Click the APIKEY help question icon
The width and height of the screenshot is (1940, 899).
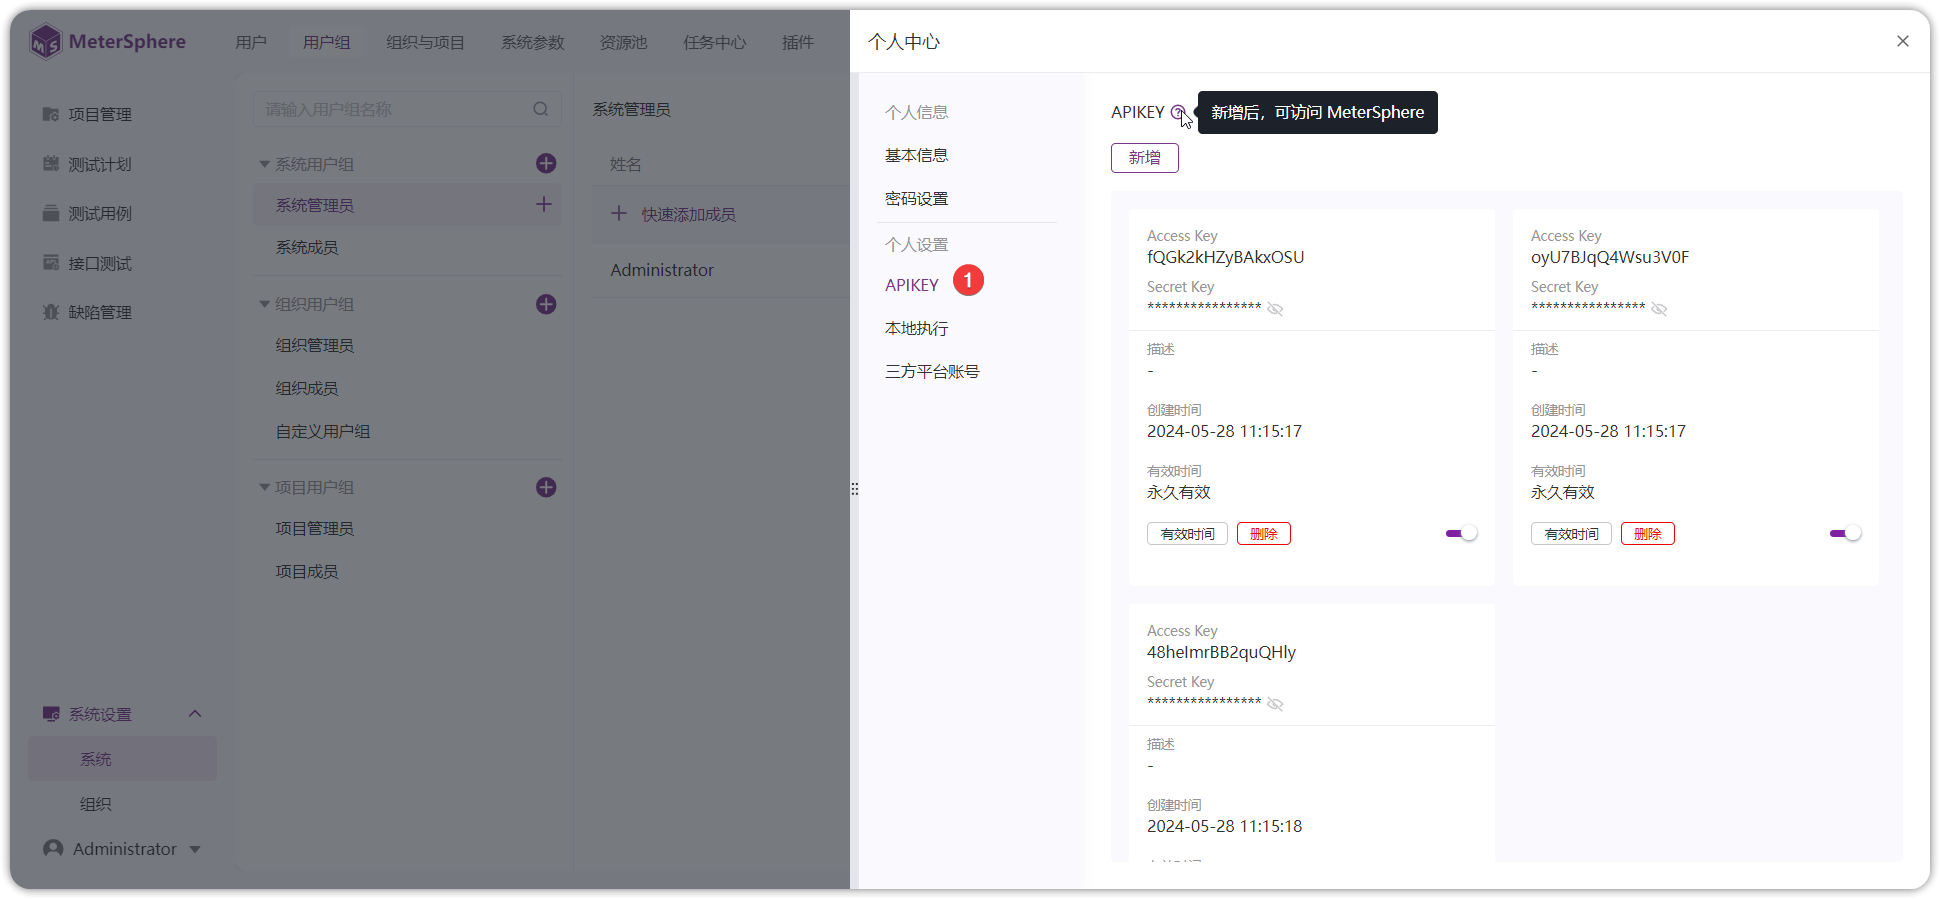[1178, 112]
